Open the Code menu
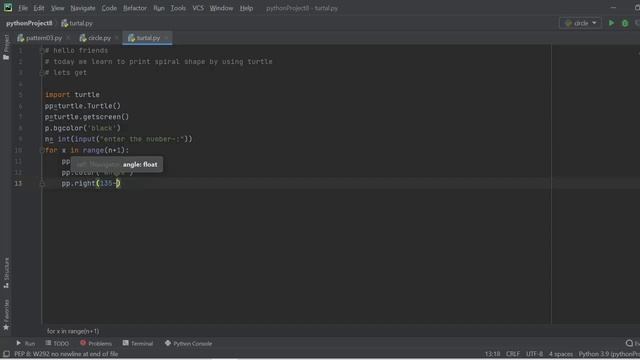 pos(109,8)
